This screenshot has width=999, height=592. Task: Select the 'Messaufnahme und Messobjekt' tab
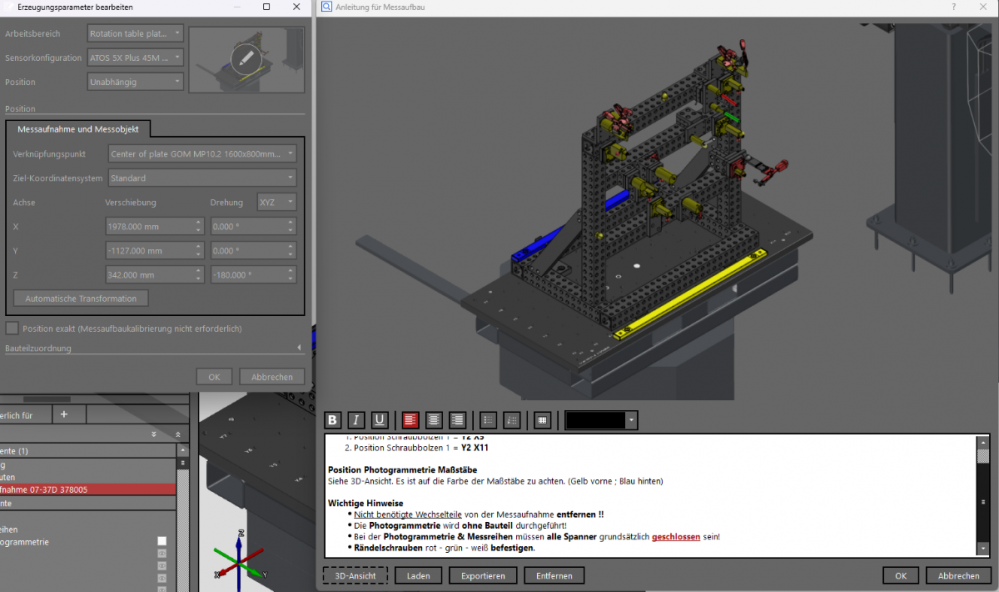pos(78,129)
